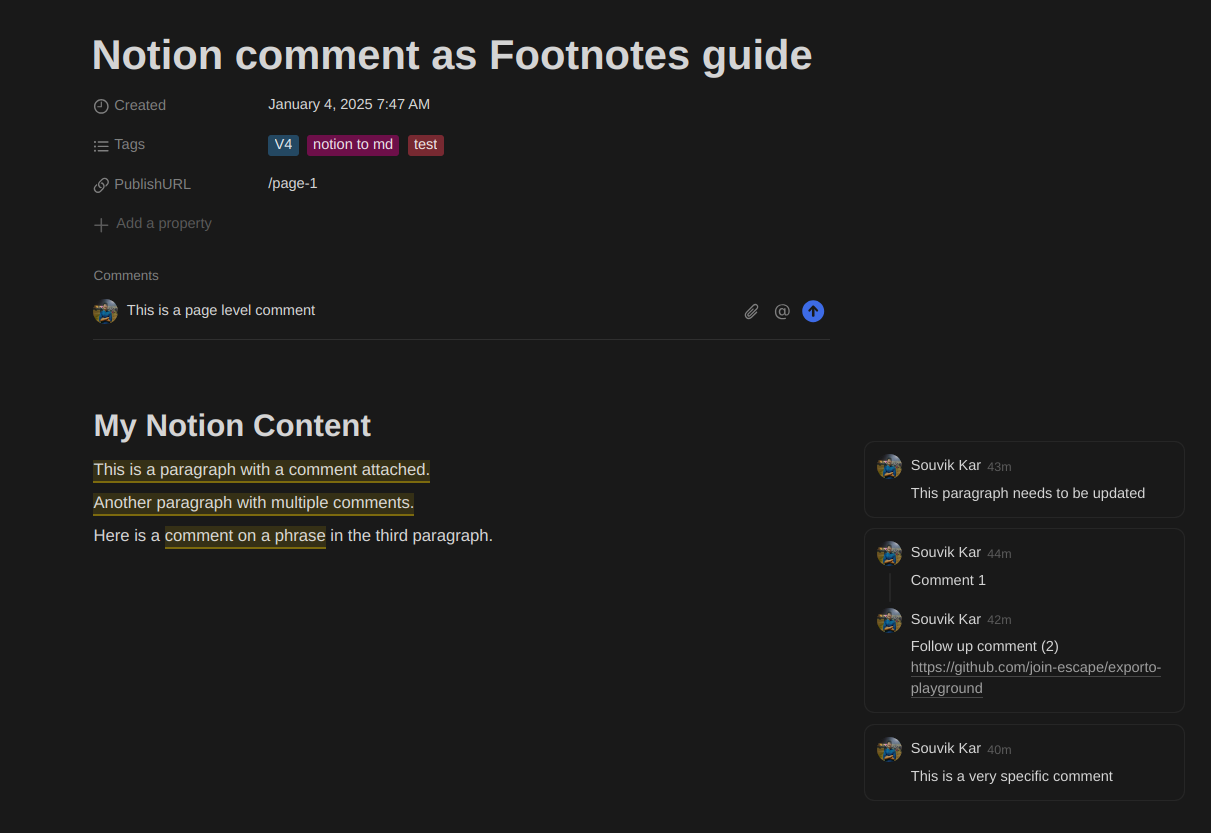Open the github.com exporto-playground link
The image size is (1211, 833).
(1035, 668)
